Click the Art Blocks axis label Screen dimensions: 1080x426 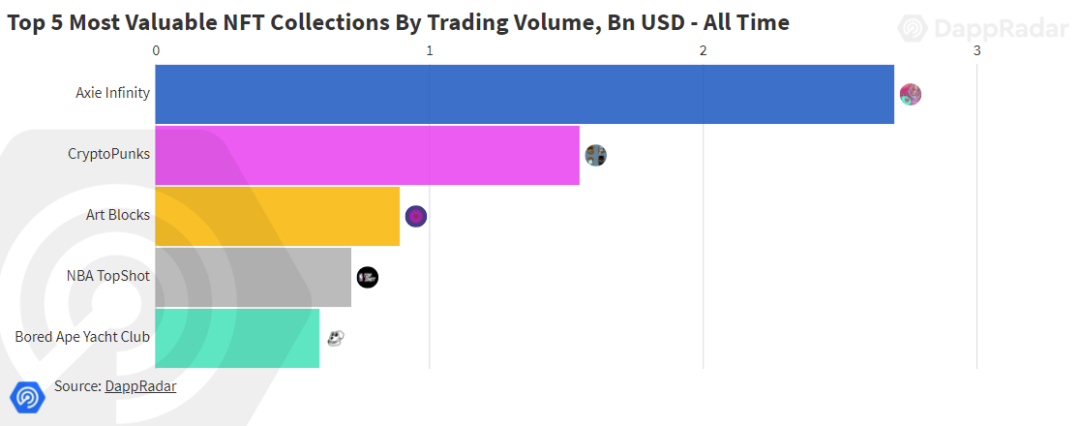[118, 215]
